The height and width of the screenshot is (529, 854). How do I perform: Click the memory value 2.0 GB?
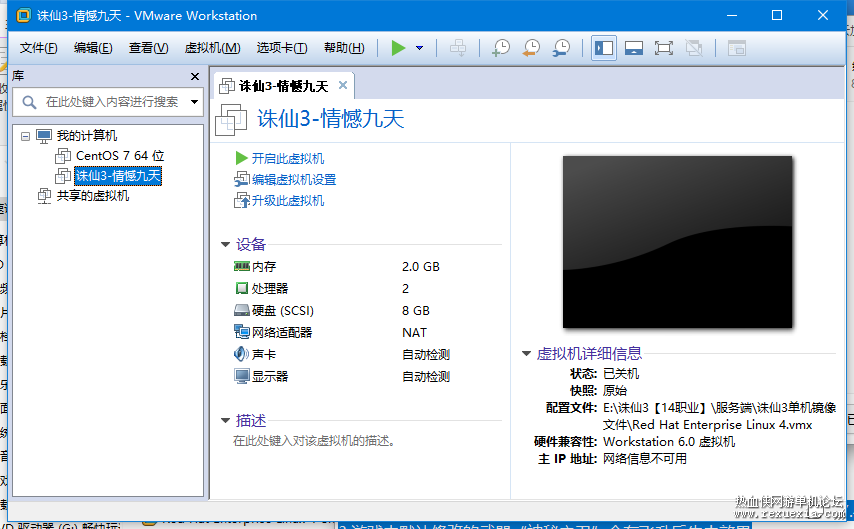420,266
